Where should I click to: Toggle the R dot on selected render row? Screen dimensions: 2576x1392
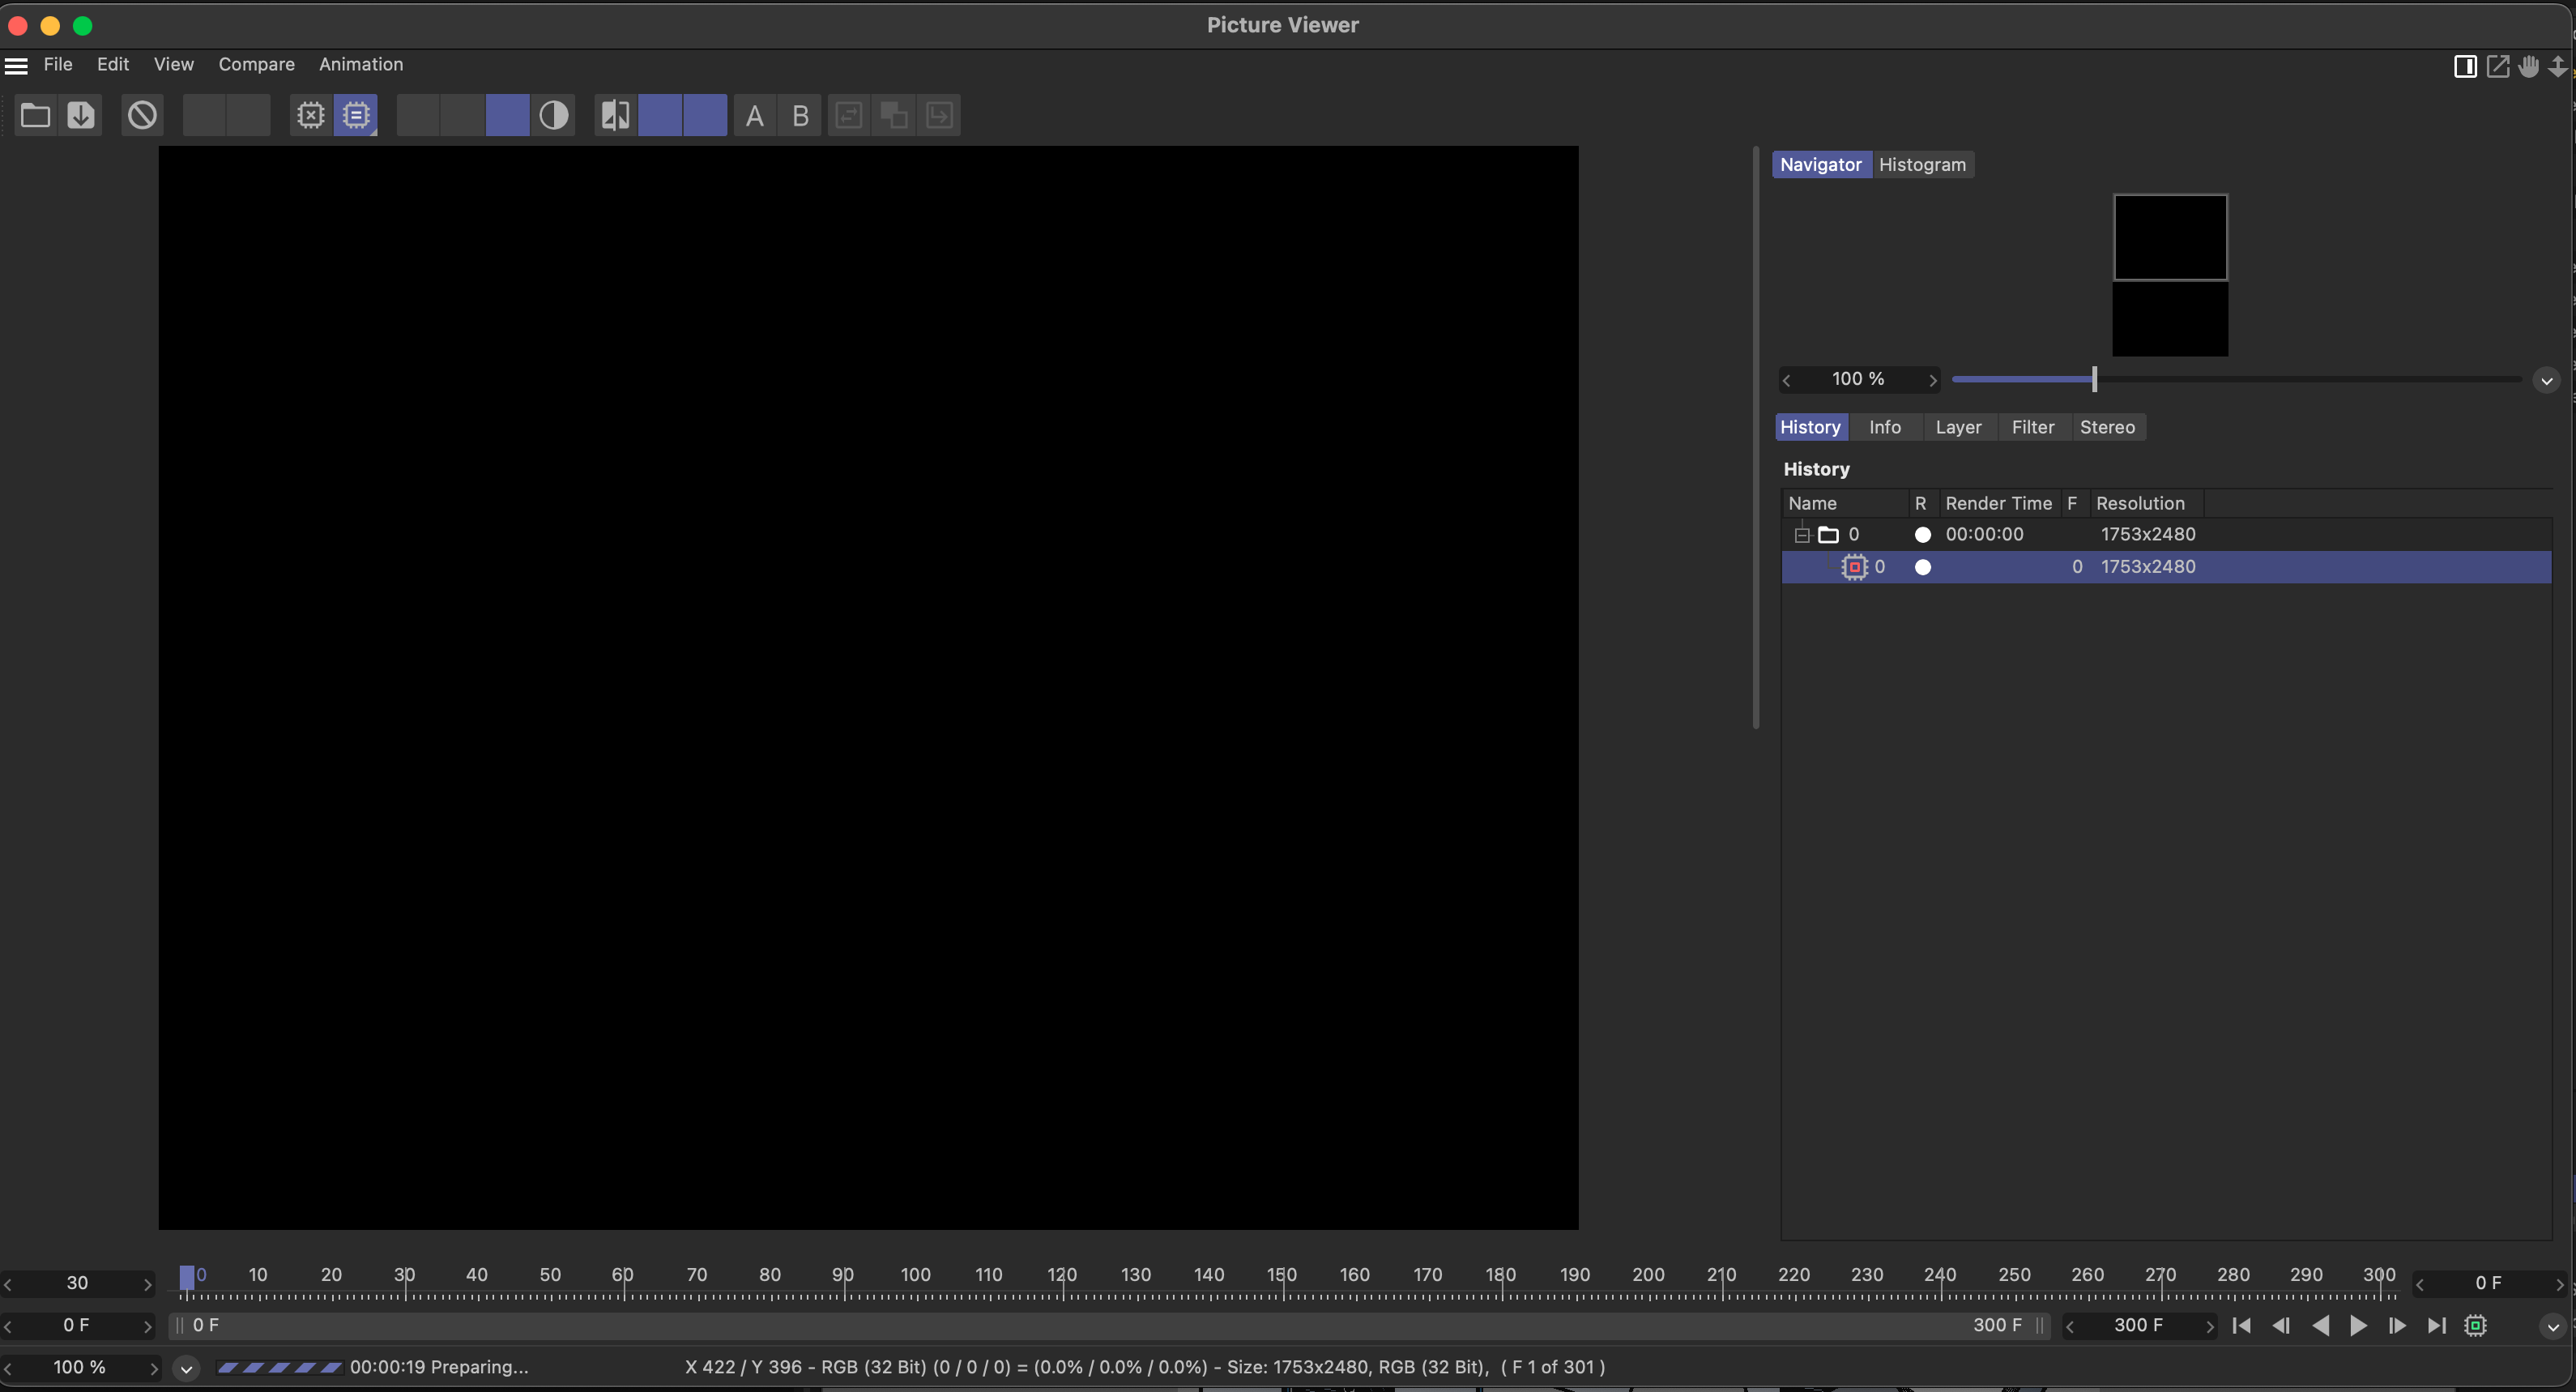pos(1922,567)
